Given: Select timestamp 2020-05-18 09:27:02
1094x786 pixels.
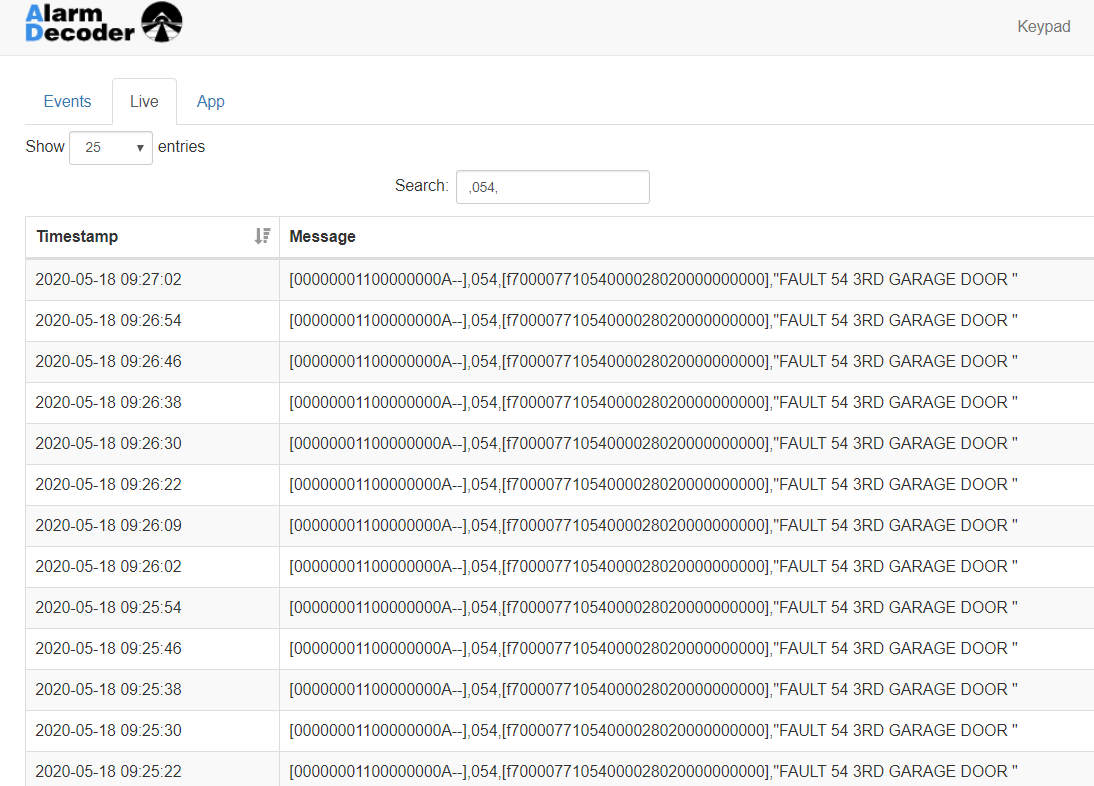Looking at the screenshot, I should click(x=108, y=279).
